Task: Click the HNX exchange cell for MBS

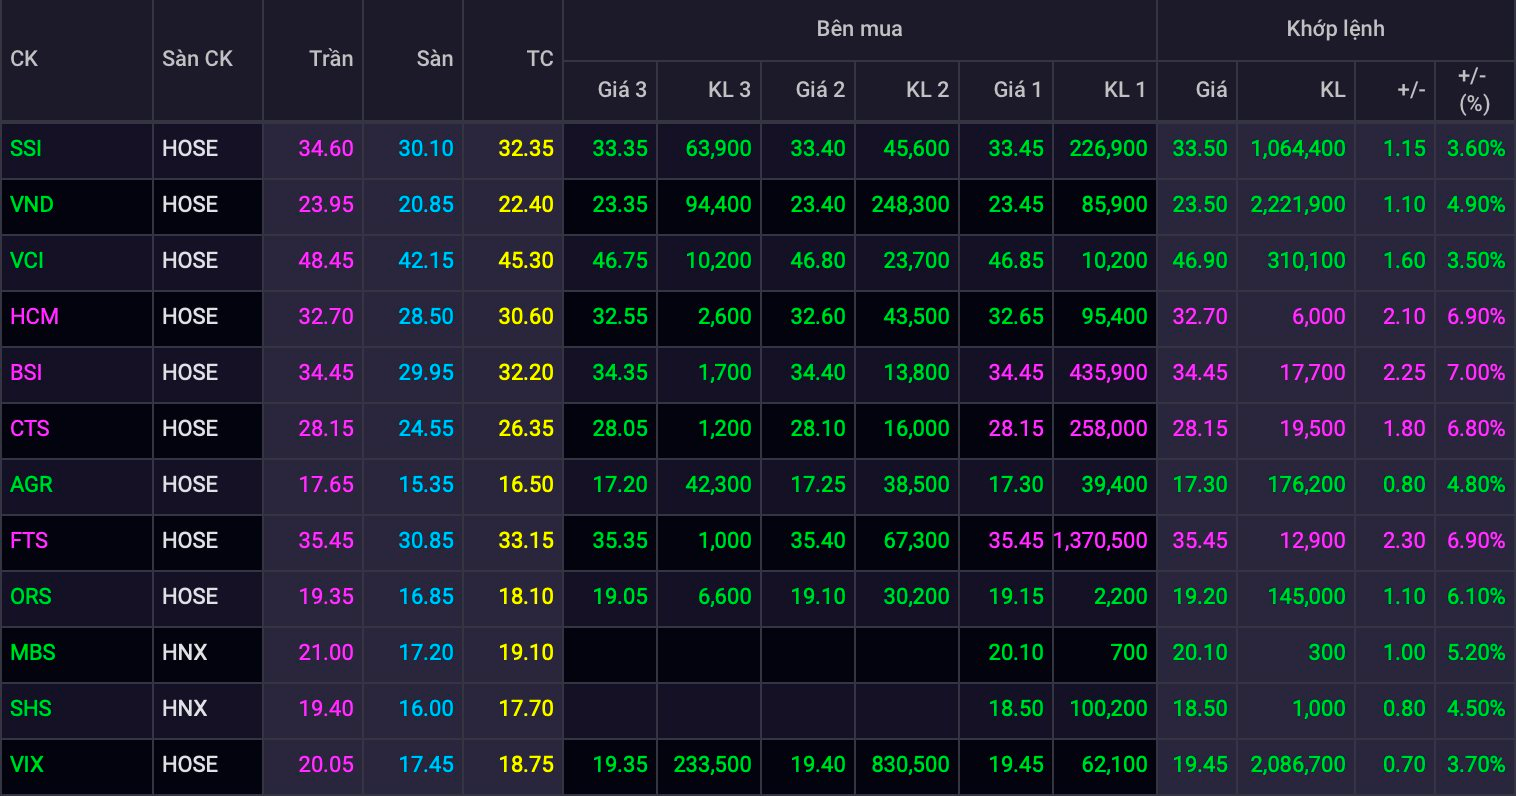Action: pyautogui.click(x=185, y=653)
